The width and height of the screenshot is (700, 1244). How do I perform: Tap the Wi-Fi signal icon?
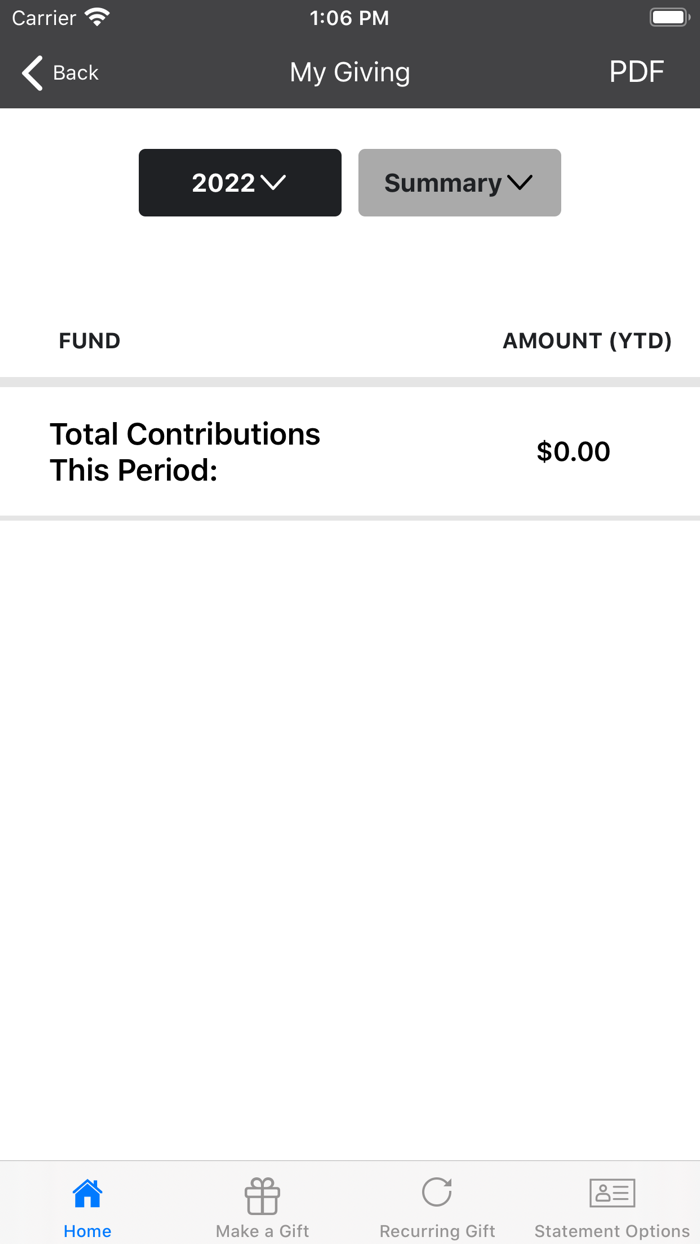point(97,18)
